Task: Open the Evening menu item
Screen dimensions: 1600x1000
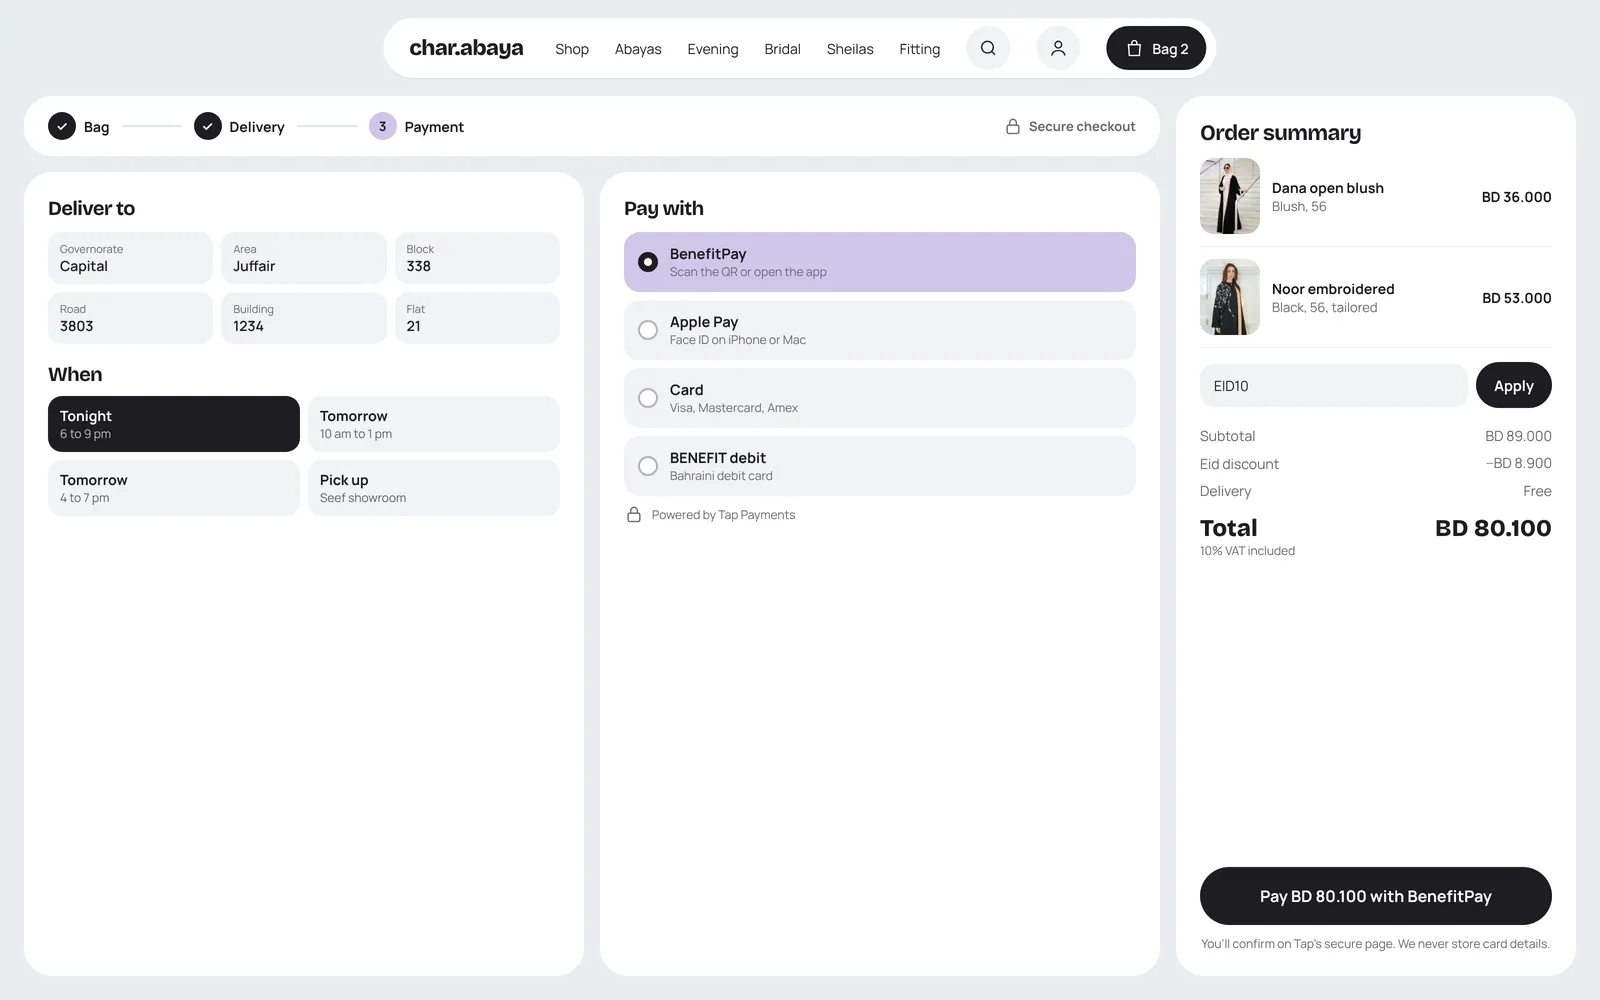Action: (713, 49)
